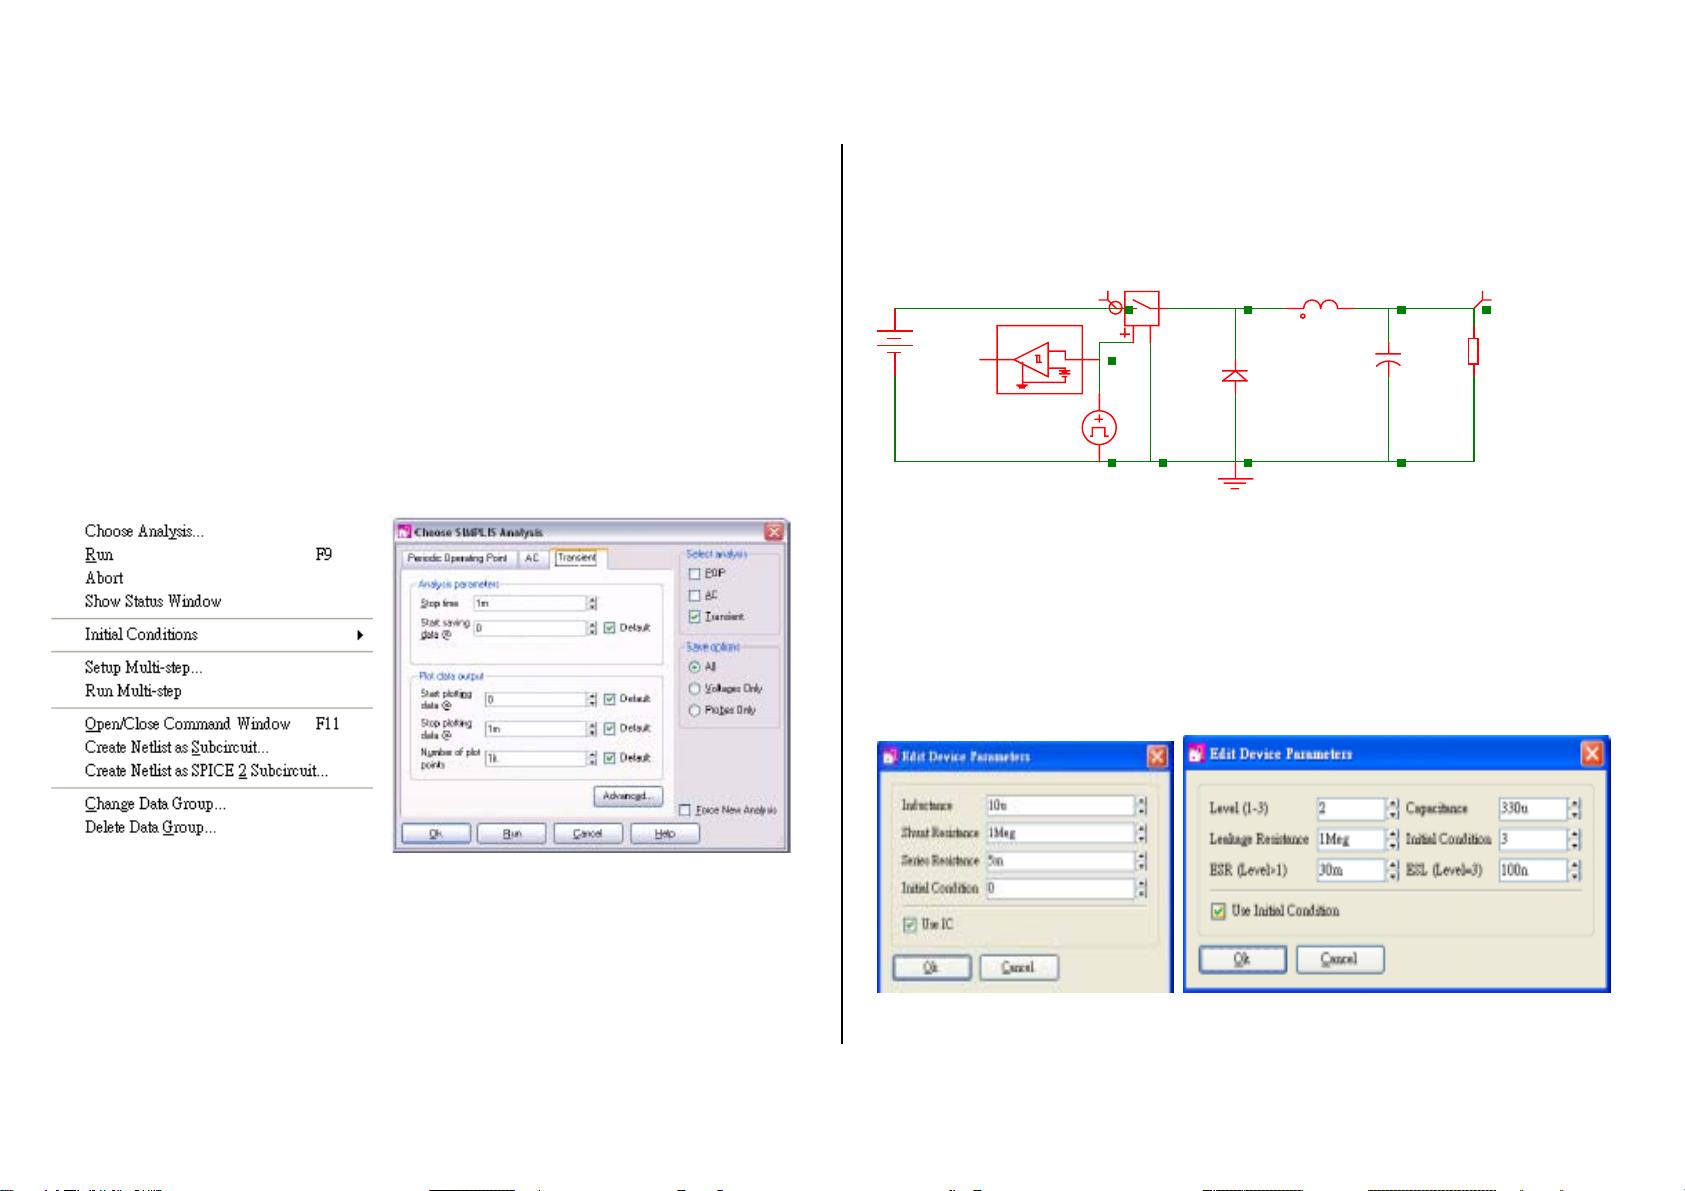This screenshot has width=1685, height=1191.
Task: Choose Setup Multi-step from the menu
Action: [x=143, y=668]
